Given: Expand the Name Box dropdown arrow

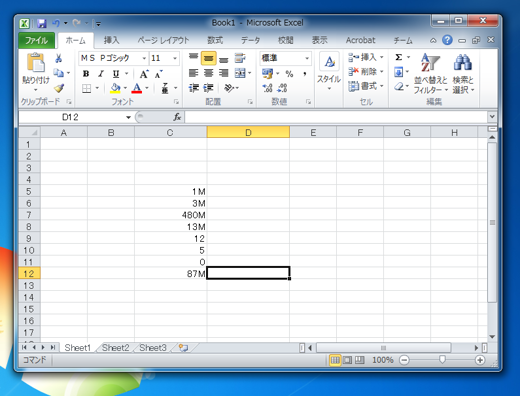Looking at the screenshot, I should click(x=128, y=117).
